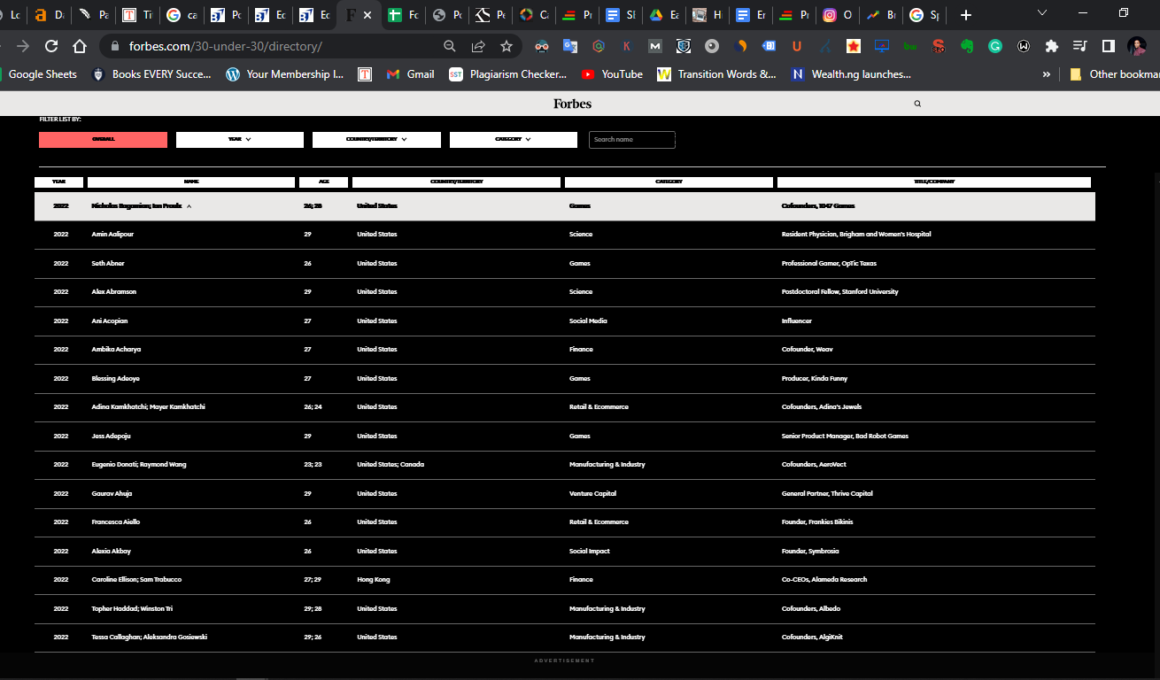Open the Year filter dropdown
This screenshot has width=1160, height=680.
point(240,140)
